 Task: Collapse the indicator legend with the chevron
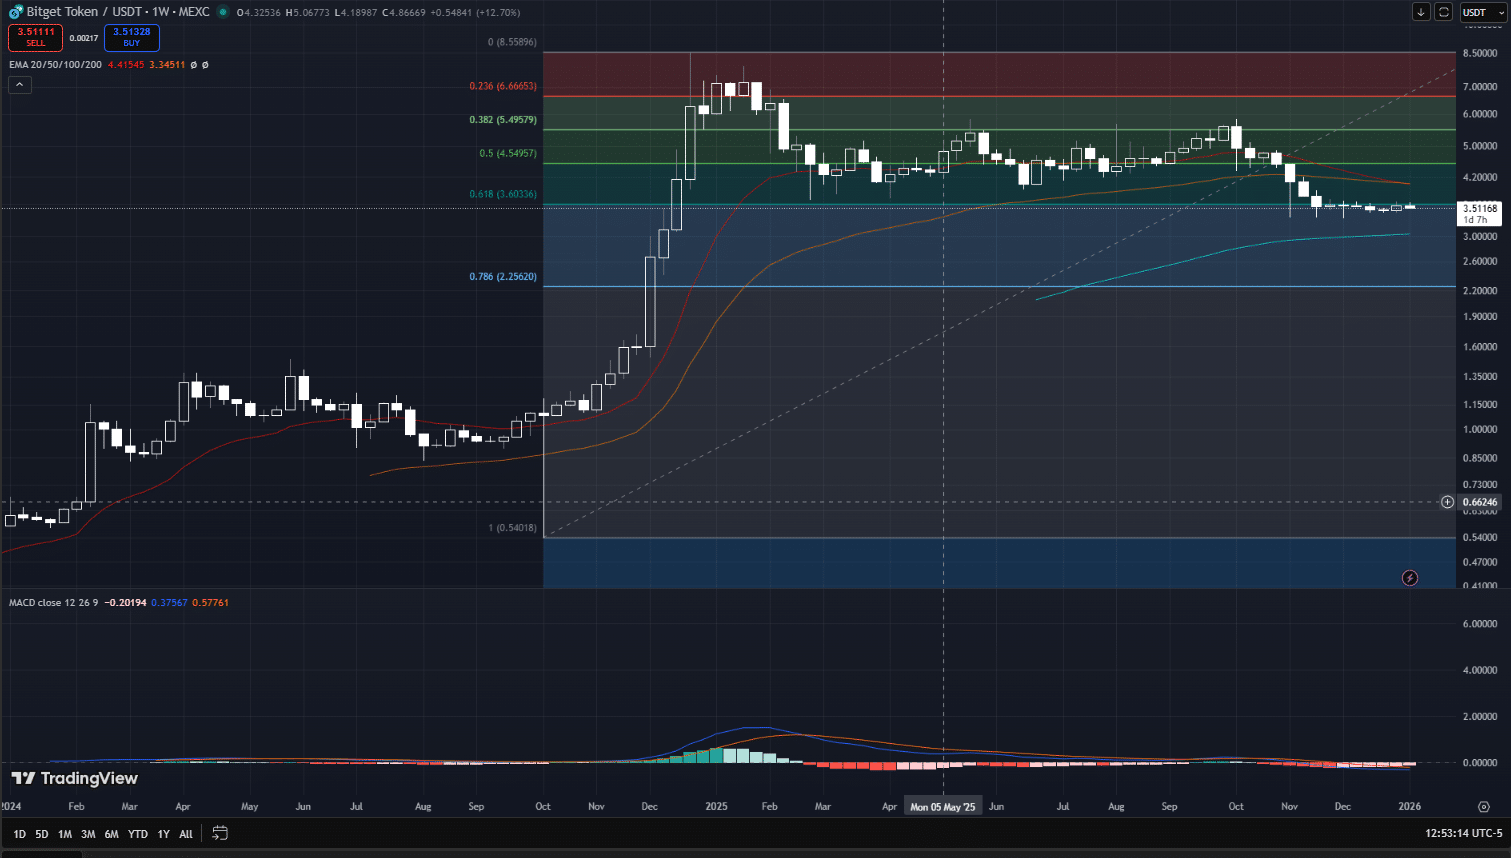[19, 84]
